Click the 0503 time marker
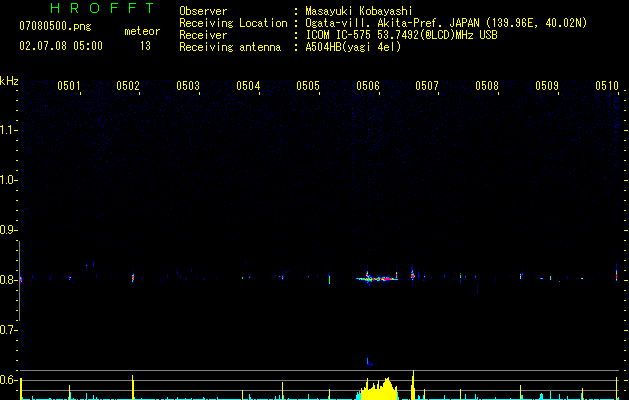 [x=188, y=85]
